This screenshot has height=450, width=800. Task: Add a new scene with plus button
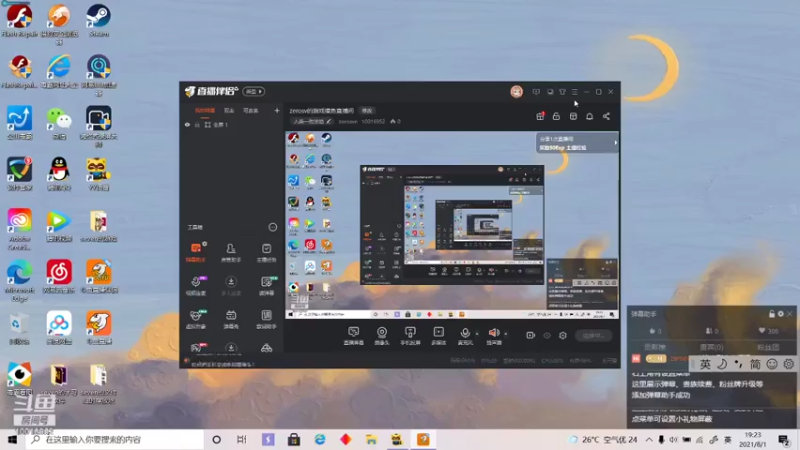point(277,110)
